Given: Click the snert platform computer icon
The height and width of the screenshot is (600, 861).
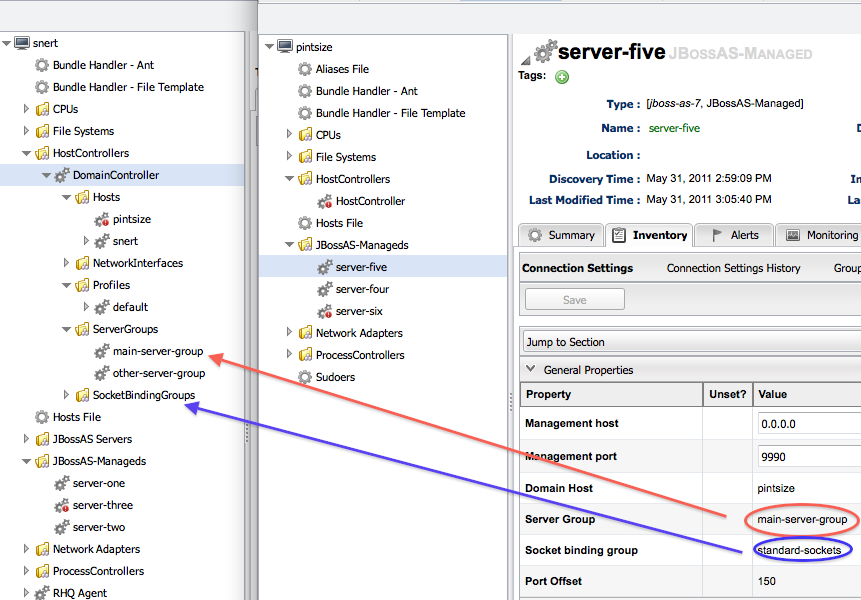Looking at the screenshot, I should [x=22, y=43].
